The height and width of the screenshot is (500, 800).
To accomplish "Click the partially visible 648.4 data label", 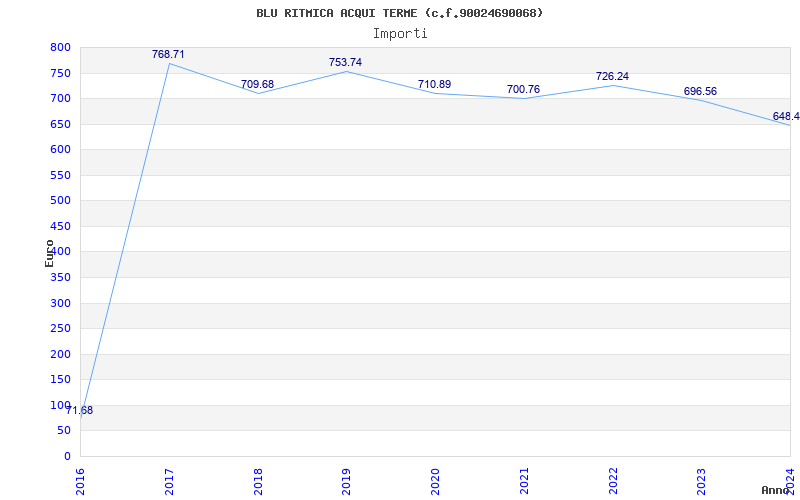I will pos(786,117).
